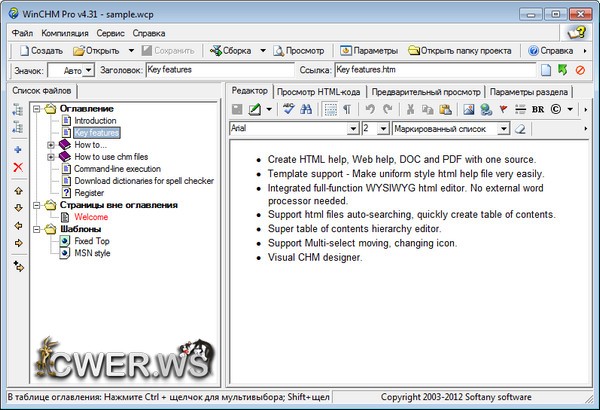Collapse the 'Страницы вне оглавления' node
The width and height of the screenshot is (600, 410).
click(x=36, y=206)
